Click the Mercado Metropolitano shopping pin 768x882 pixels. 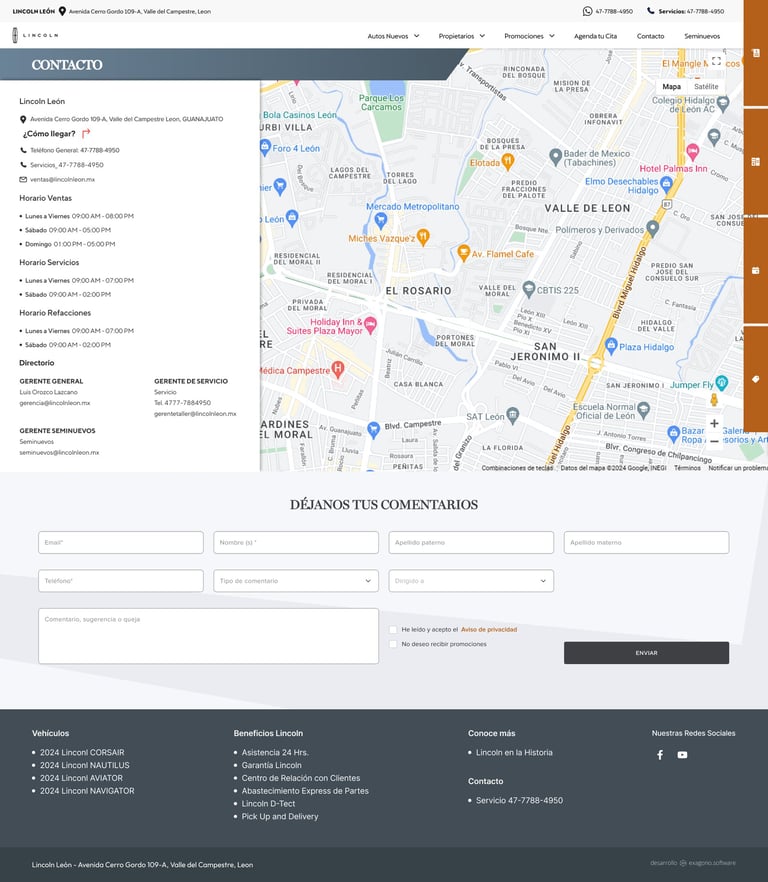click(380, 219)
